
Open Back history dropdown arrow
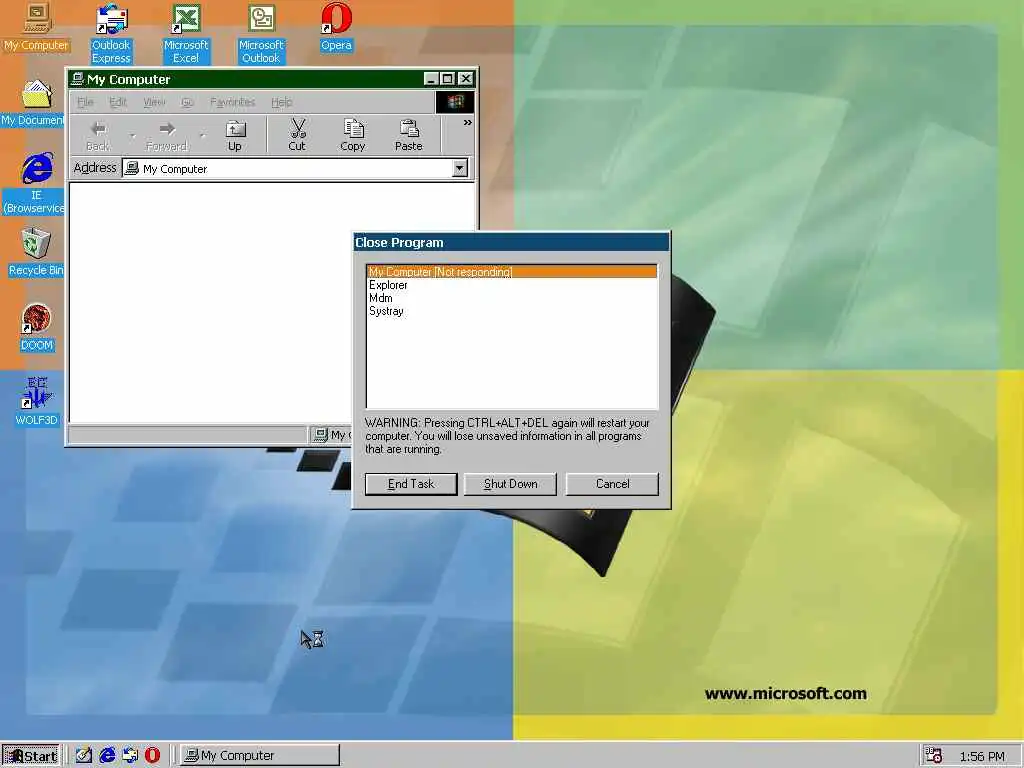(x=133, y=136)
